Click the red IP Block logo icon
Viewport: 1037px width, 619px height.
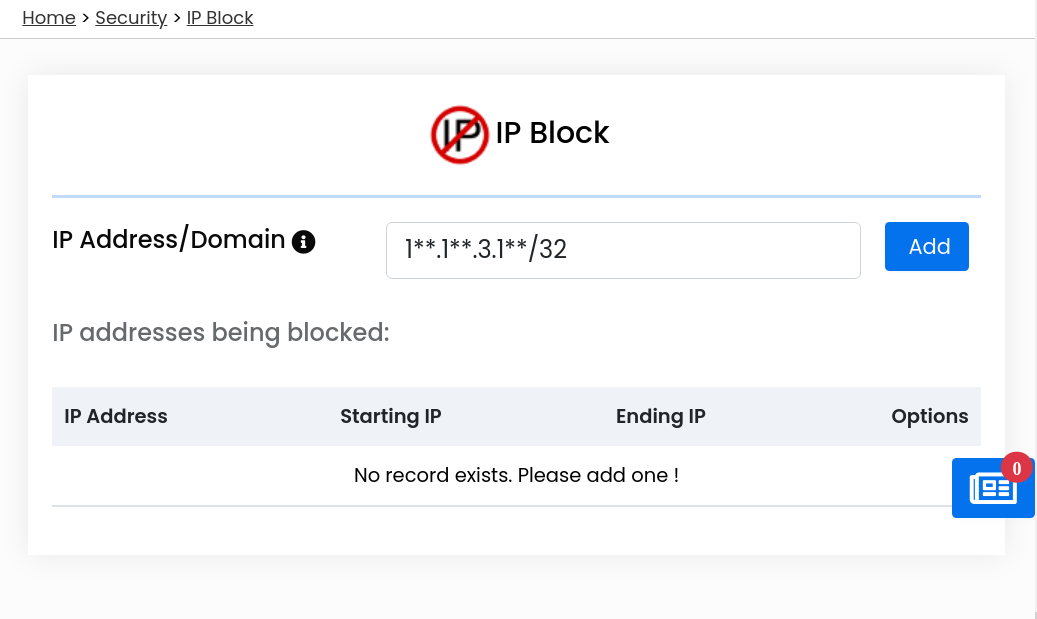click(460, 135)
